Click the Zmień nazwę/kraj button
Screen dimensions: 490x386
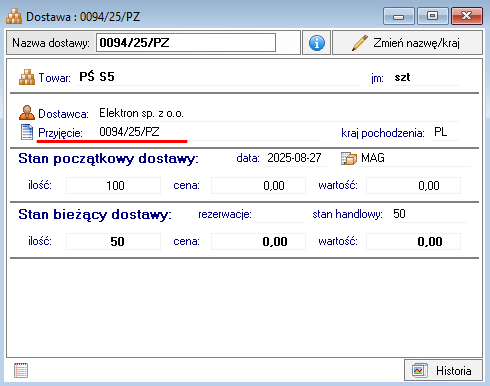407,43
